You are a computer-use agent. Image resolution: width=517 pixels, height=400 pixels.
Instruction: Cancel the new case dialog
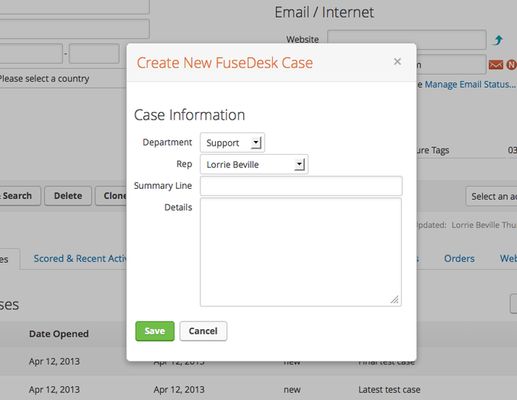(x=203, y=331)
